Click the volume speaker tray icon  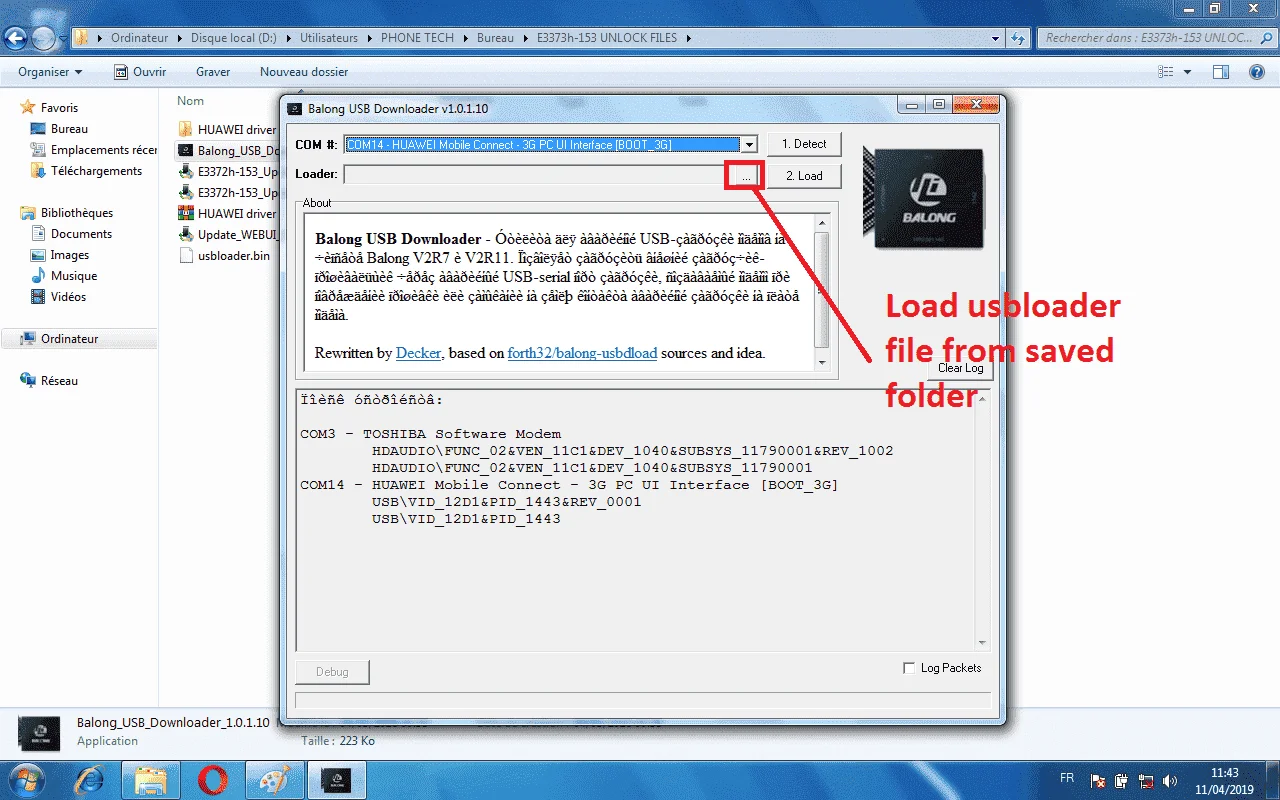1170,780
